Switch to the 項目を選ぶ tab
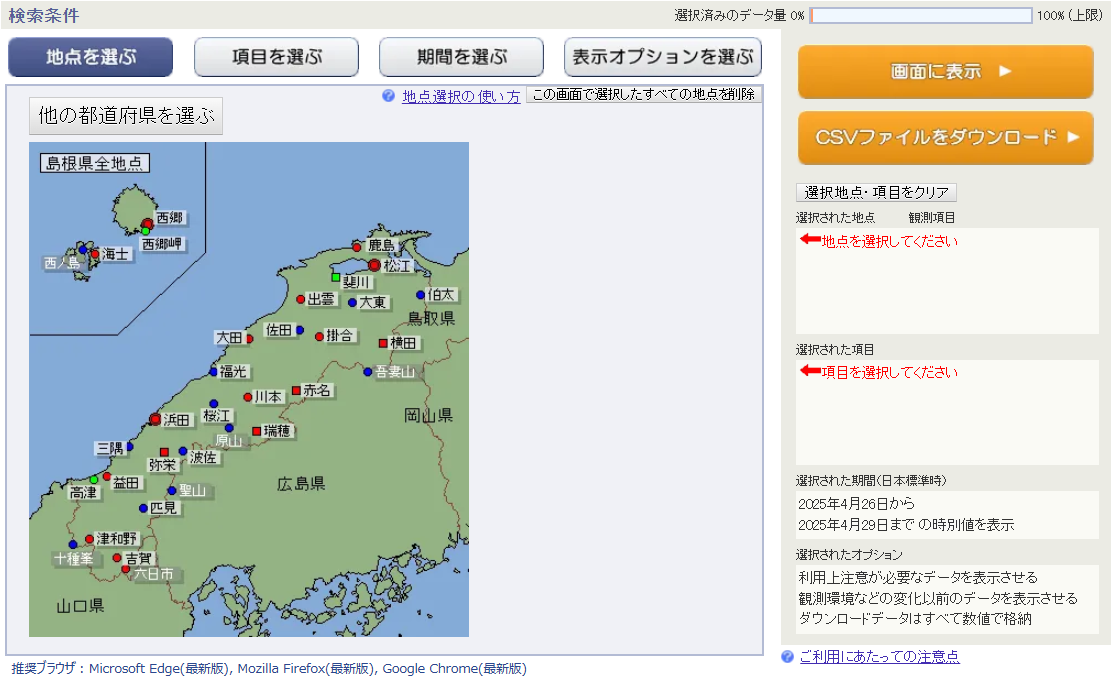Screen dimensions: 1112x677 click(276, 57)
